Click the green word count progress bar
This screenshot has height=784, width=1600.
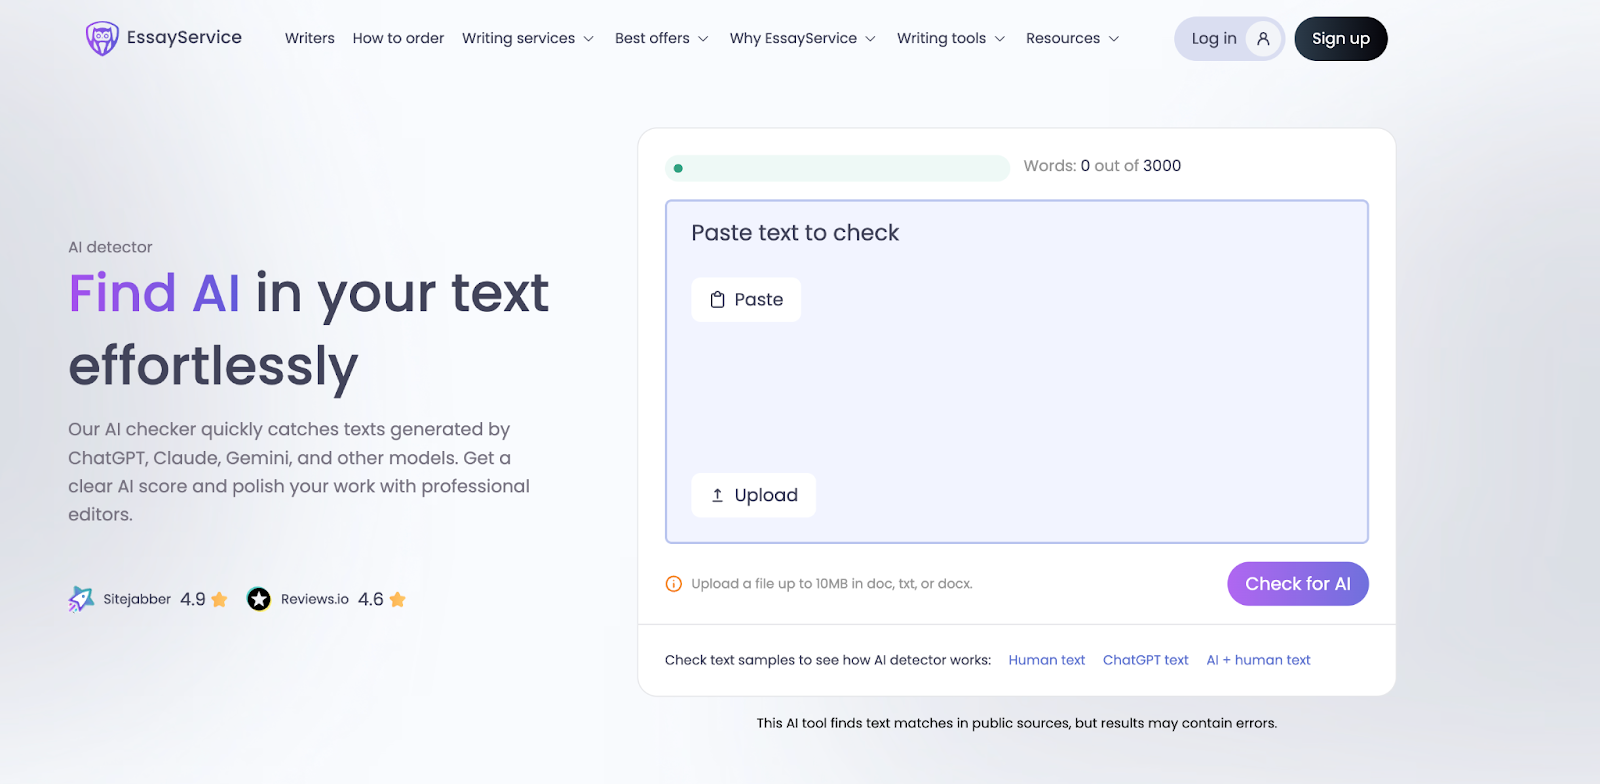pos(838,168)
